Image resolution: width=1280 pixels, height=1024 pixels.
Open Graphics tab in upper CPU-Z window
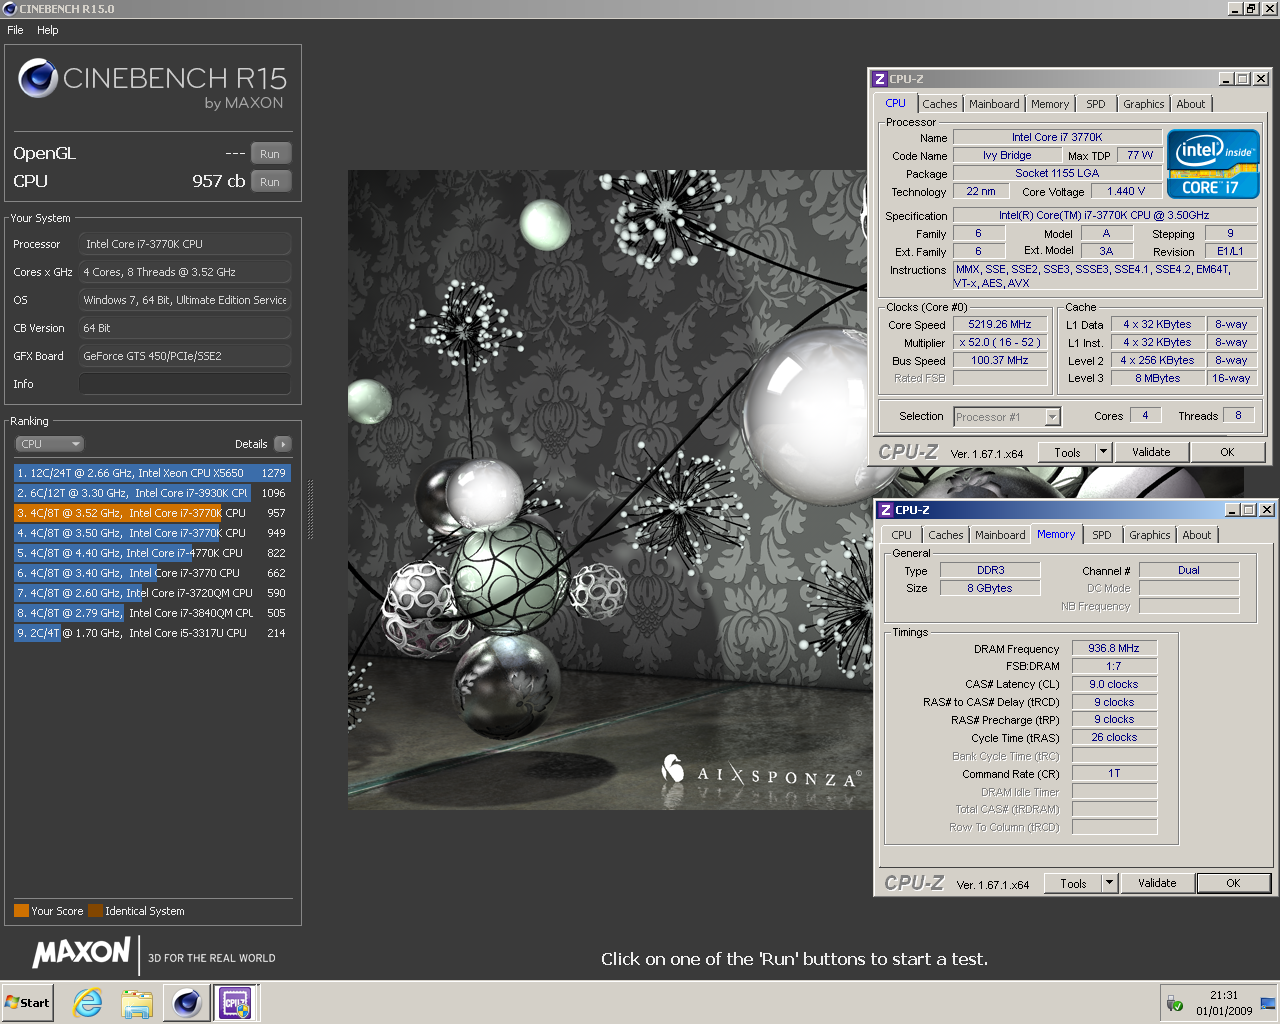pos(1143,104)
